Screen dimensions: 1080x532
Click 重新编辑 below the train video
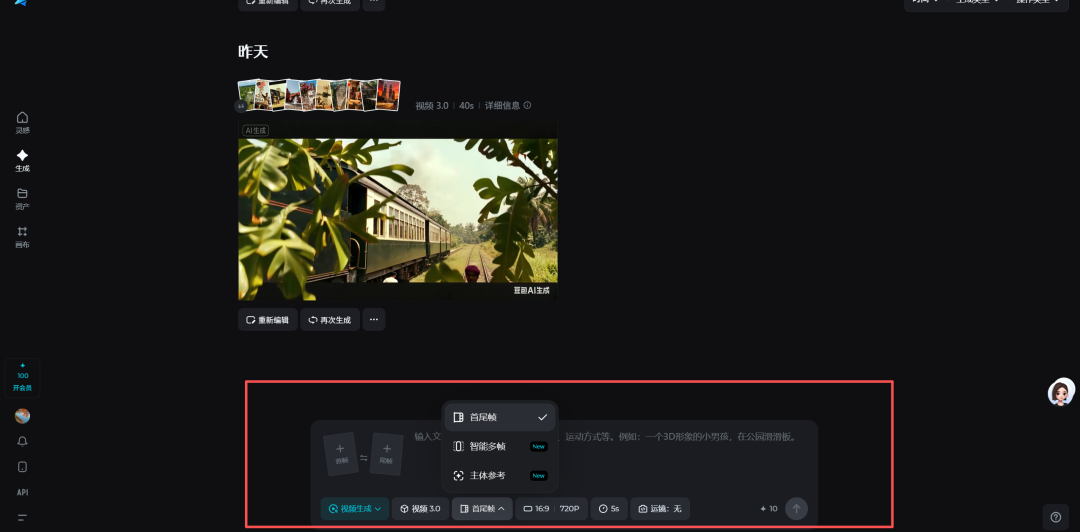268,320
